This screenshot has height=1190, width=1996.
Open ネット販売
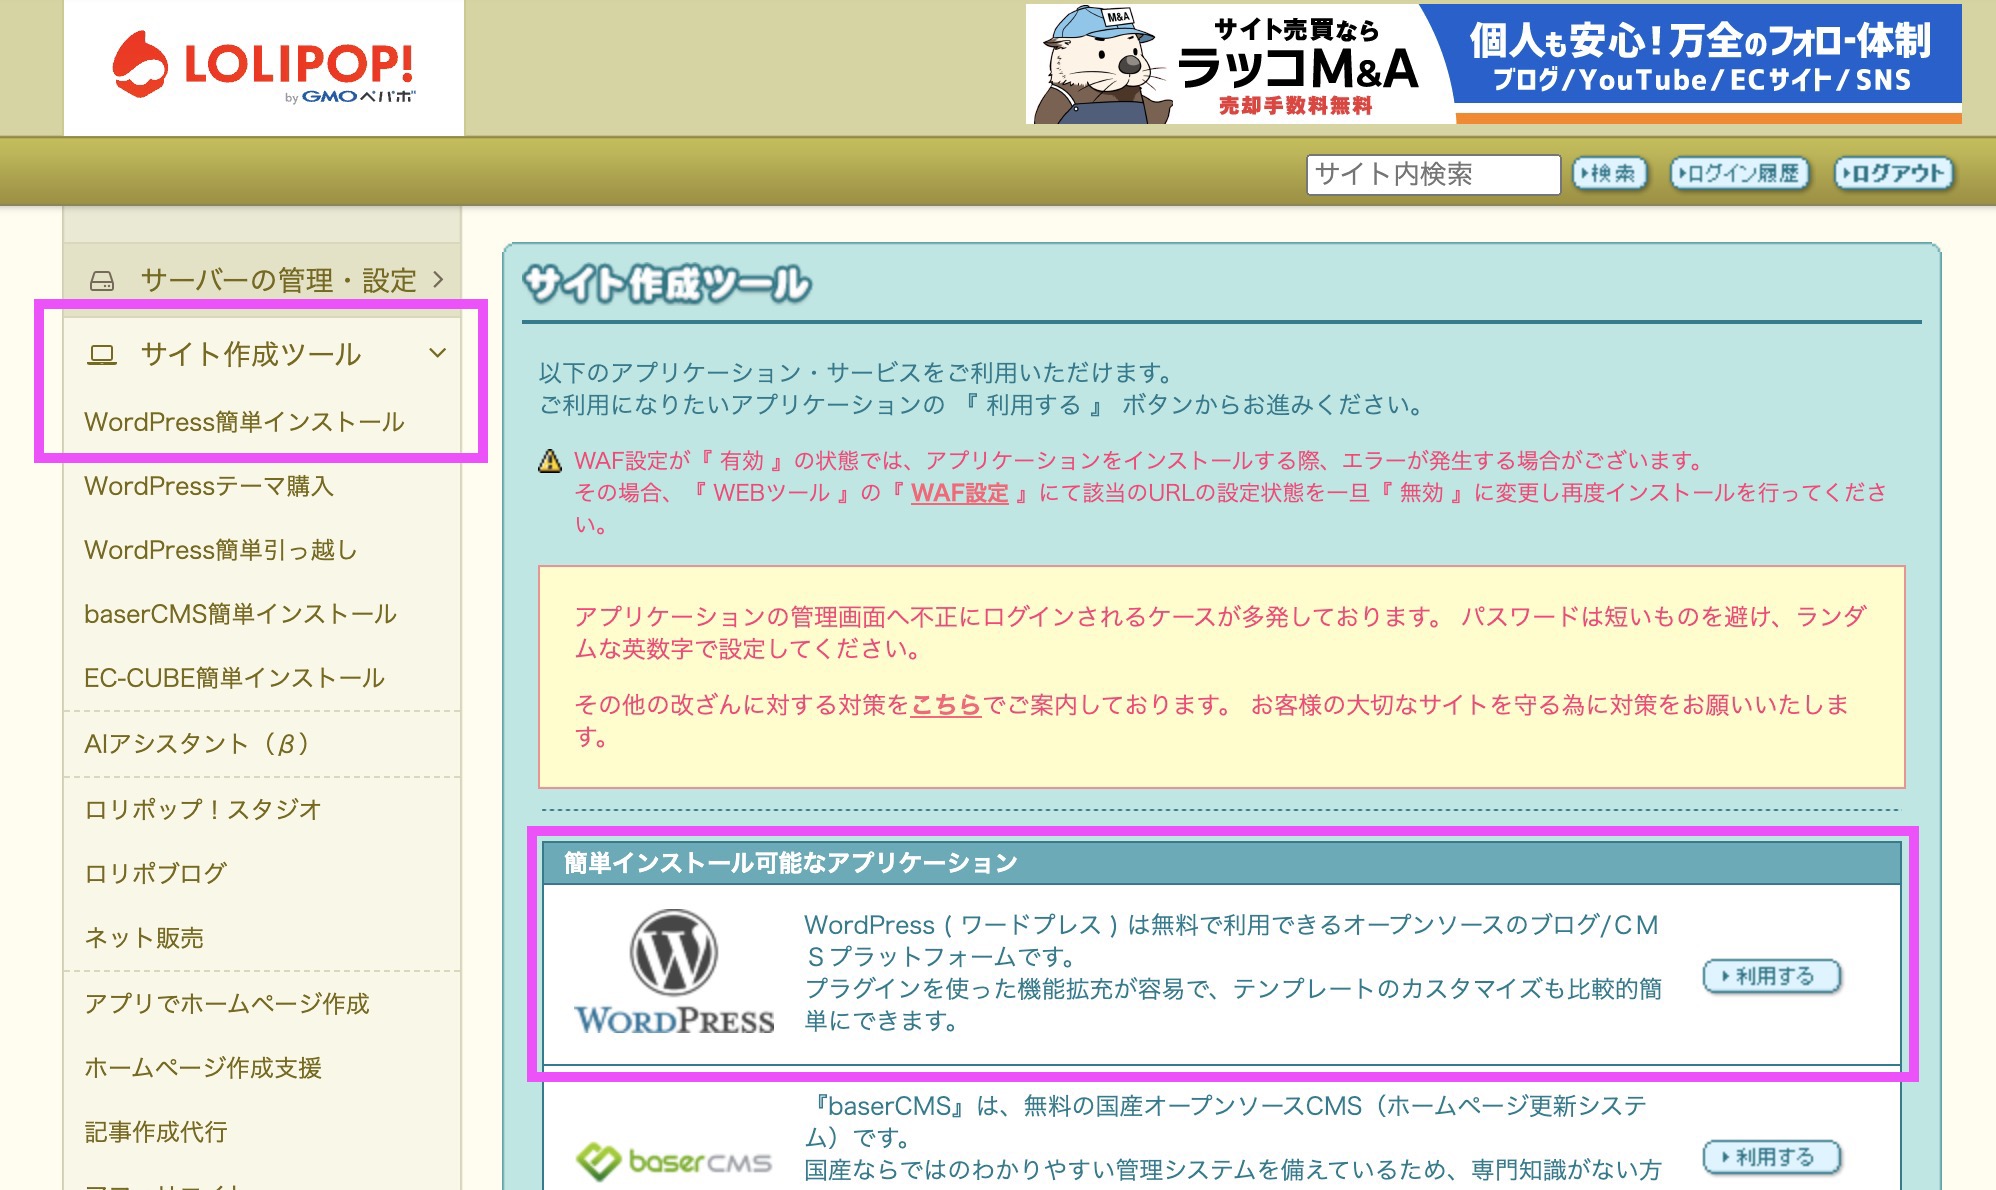click(x=144, y=938)
